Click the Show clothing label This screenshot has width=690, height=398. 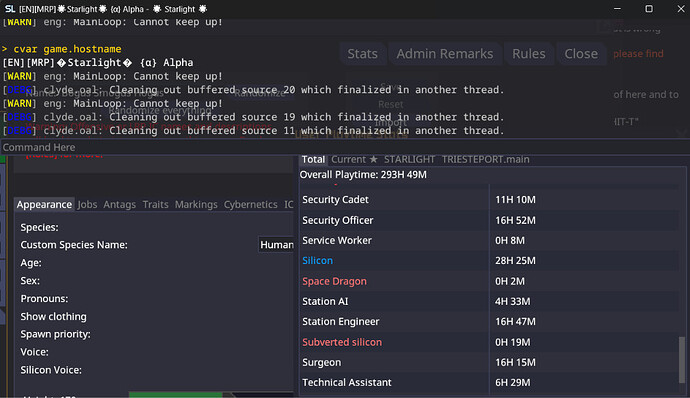(x=53, y=317)
